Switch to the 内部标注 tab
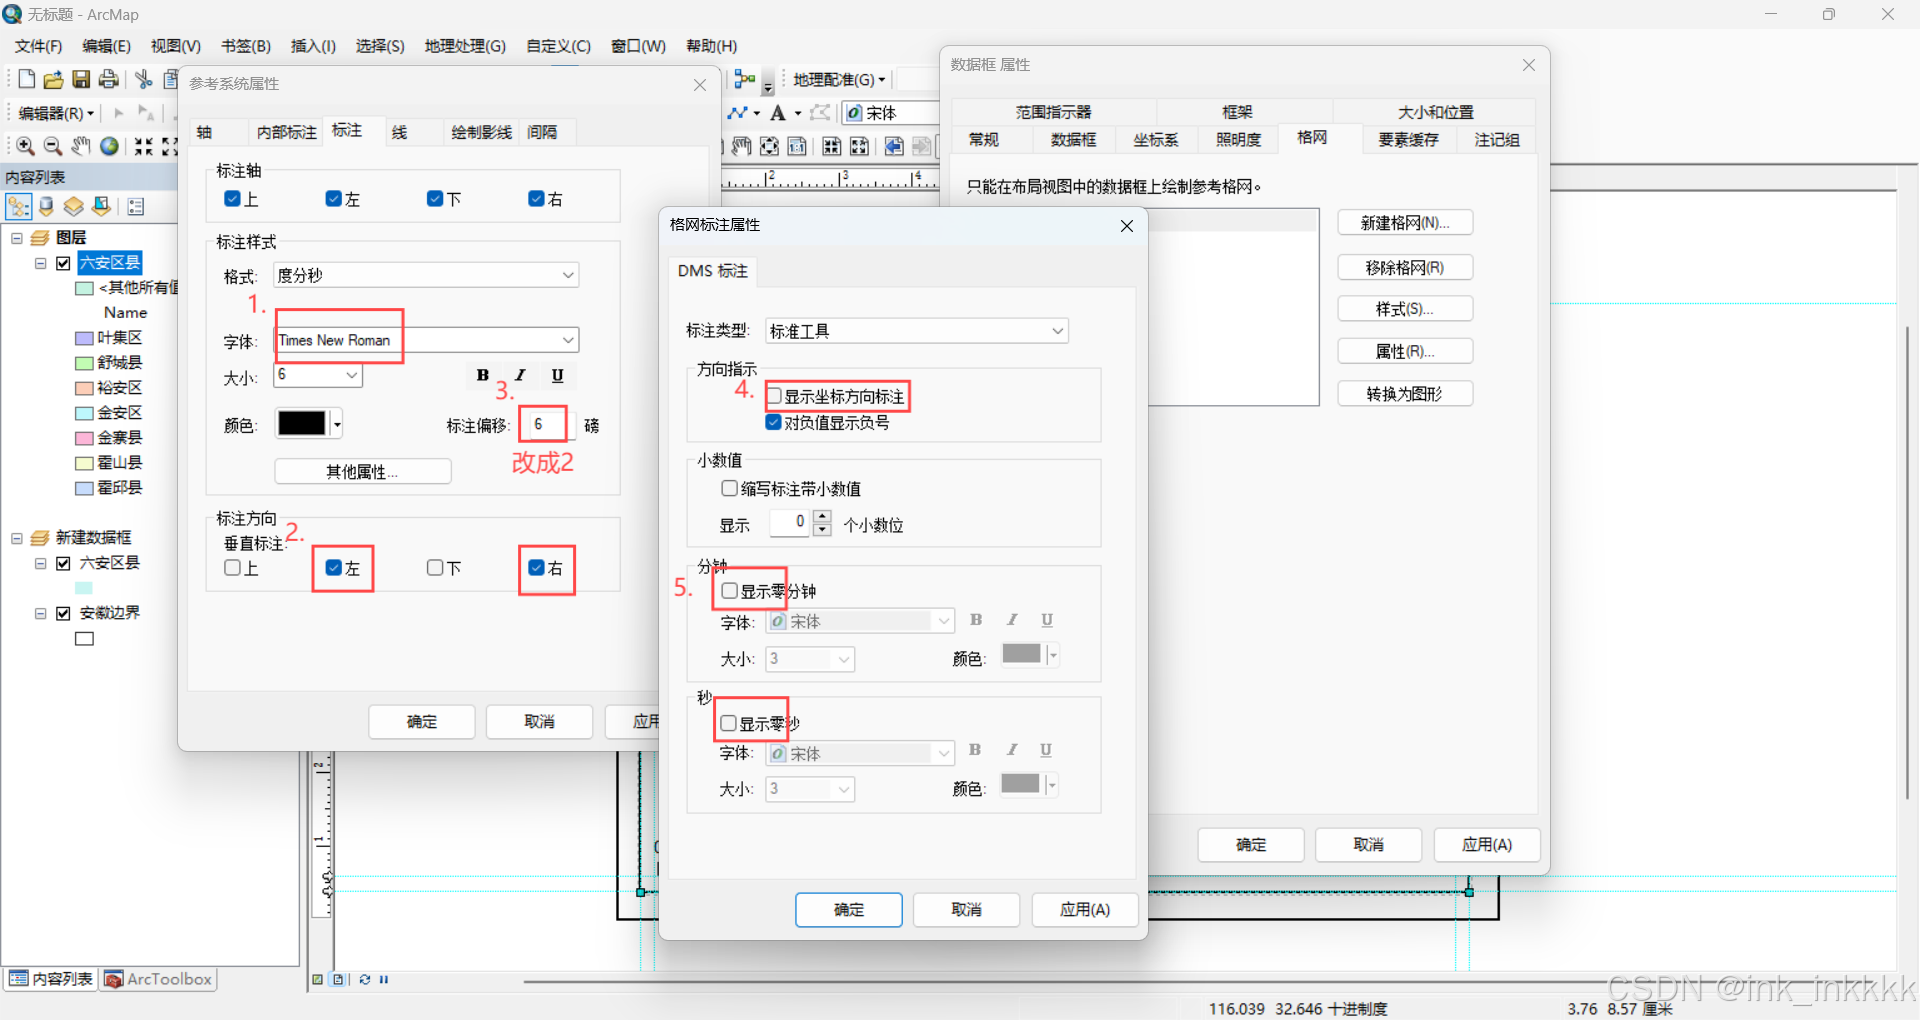 (x=286, y=132)
